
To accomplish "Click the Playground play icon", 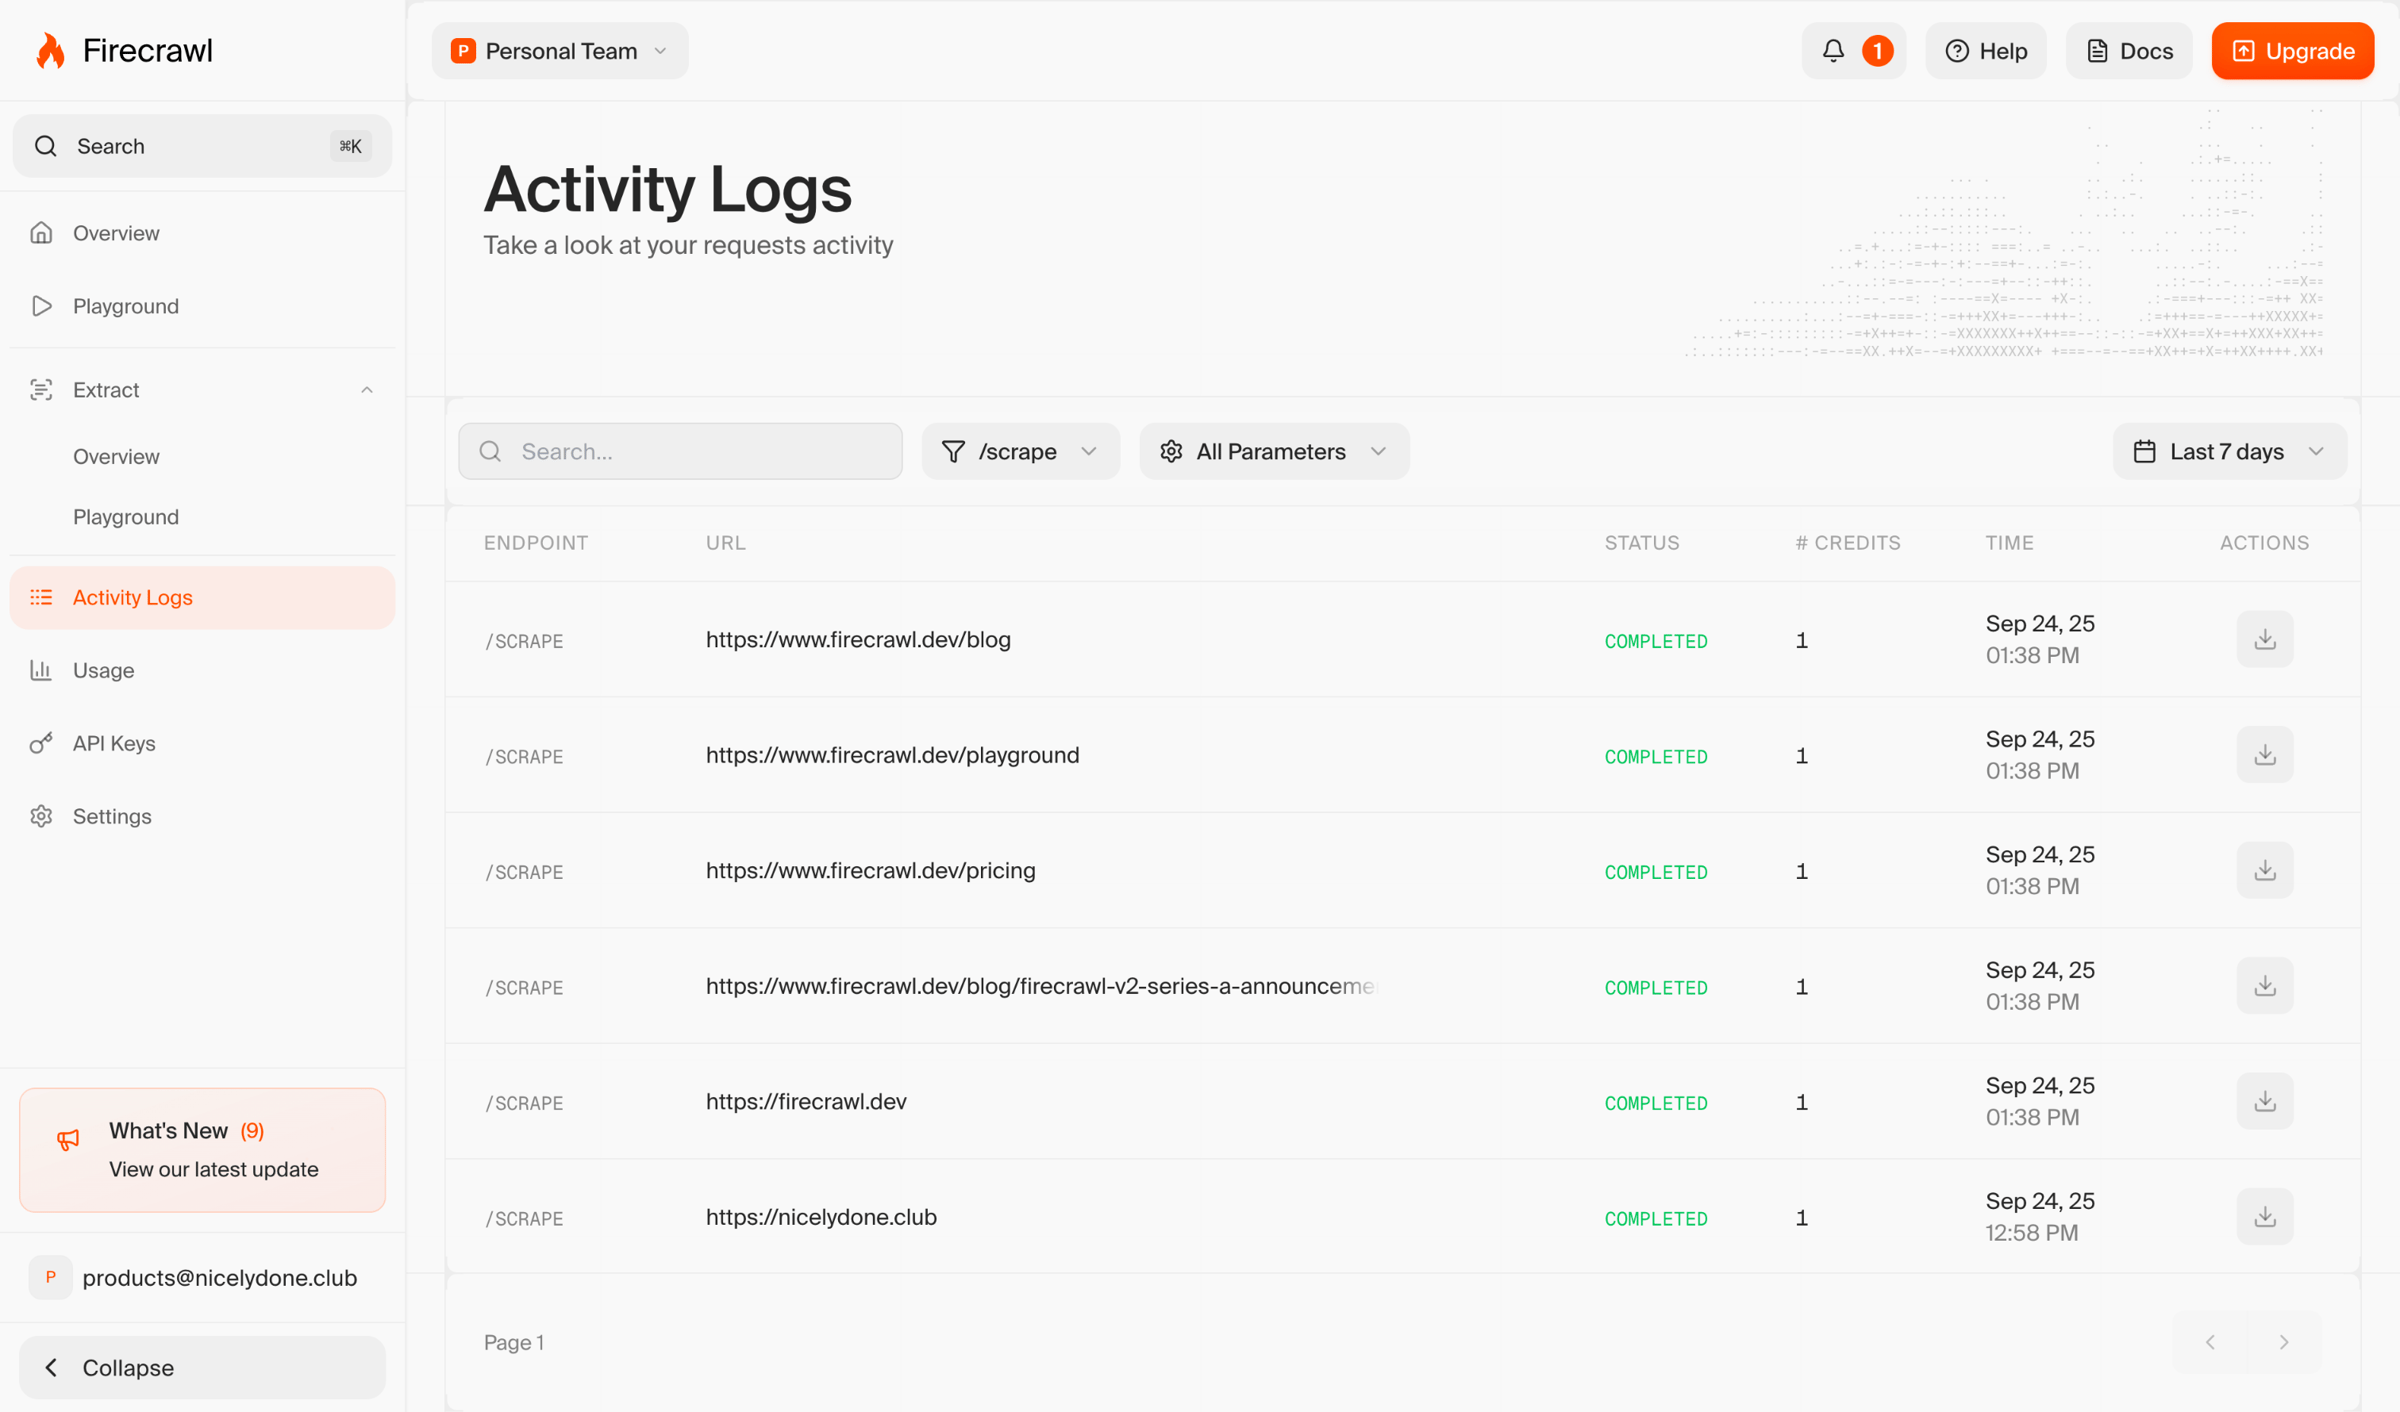I will click(x=41, y=306).
